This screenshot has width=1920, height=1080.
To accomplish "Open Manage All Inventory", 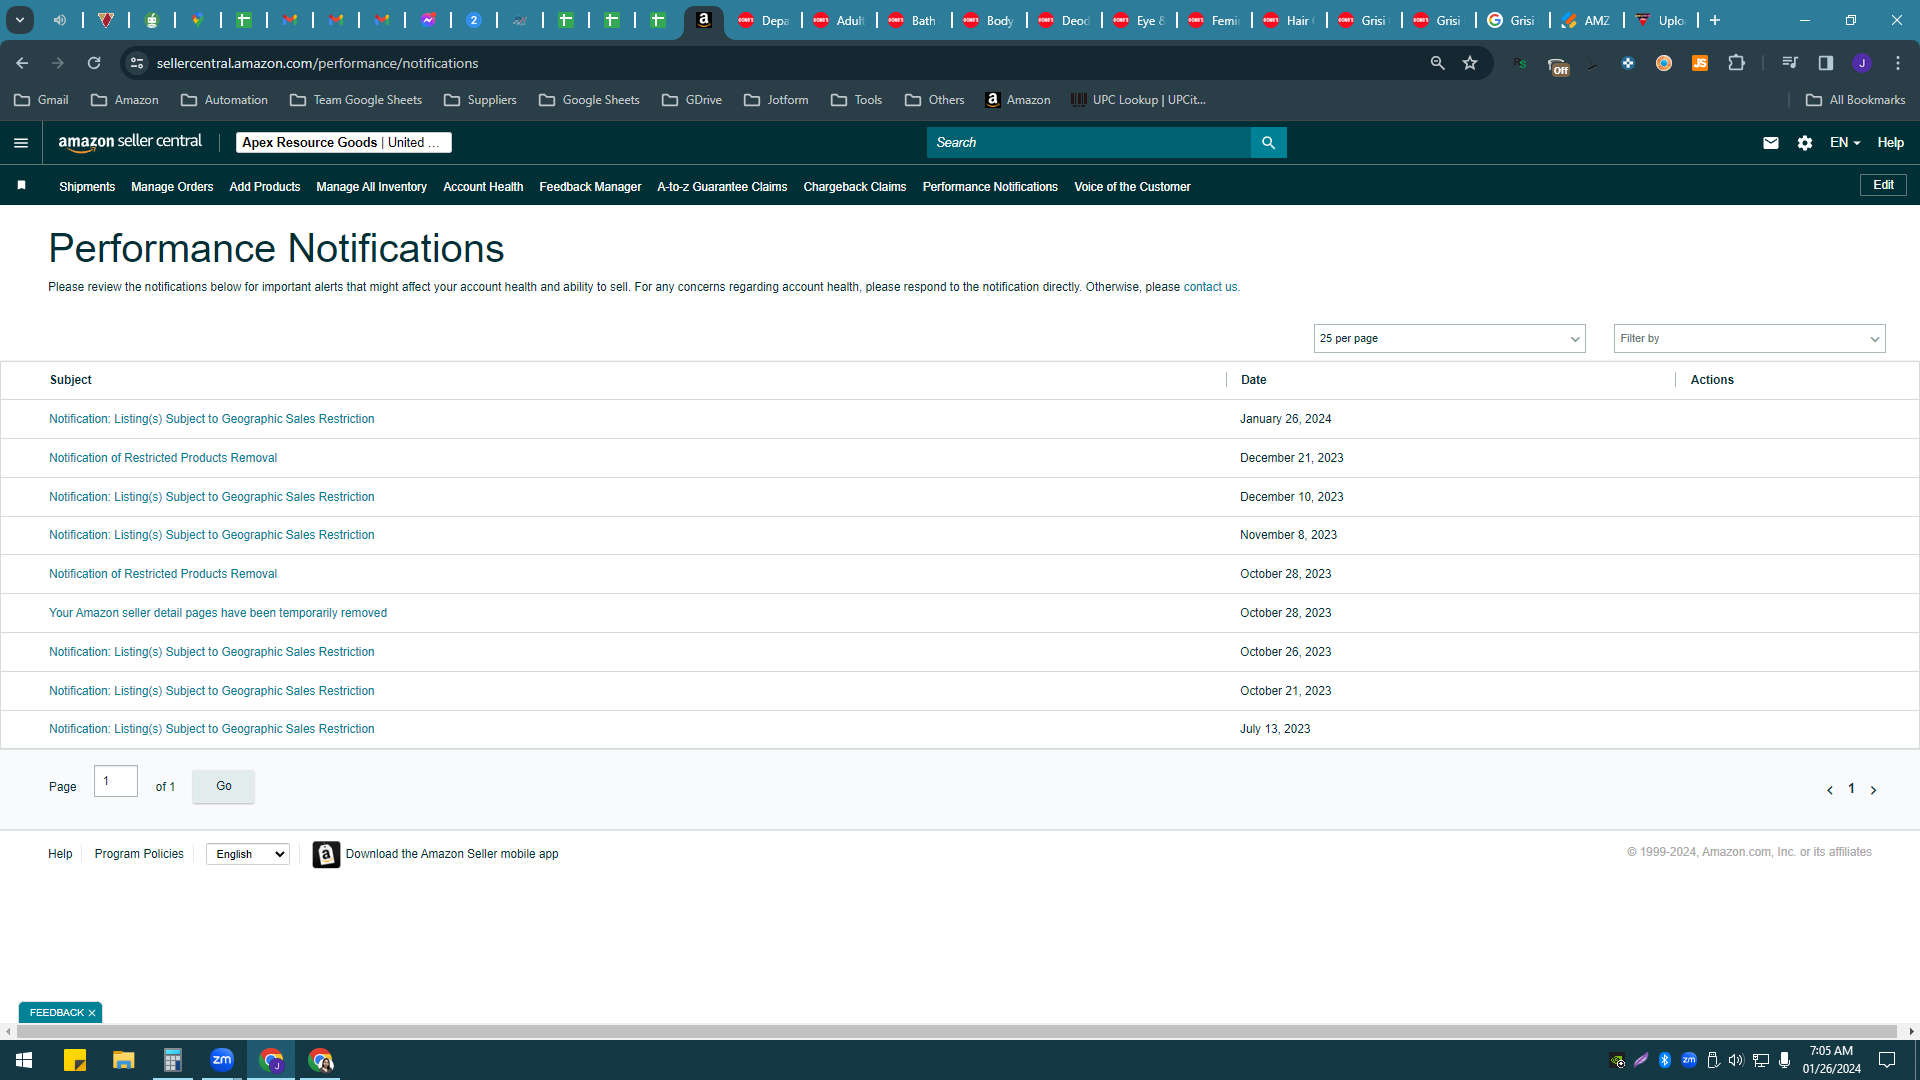I will 371,187.
